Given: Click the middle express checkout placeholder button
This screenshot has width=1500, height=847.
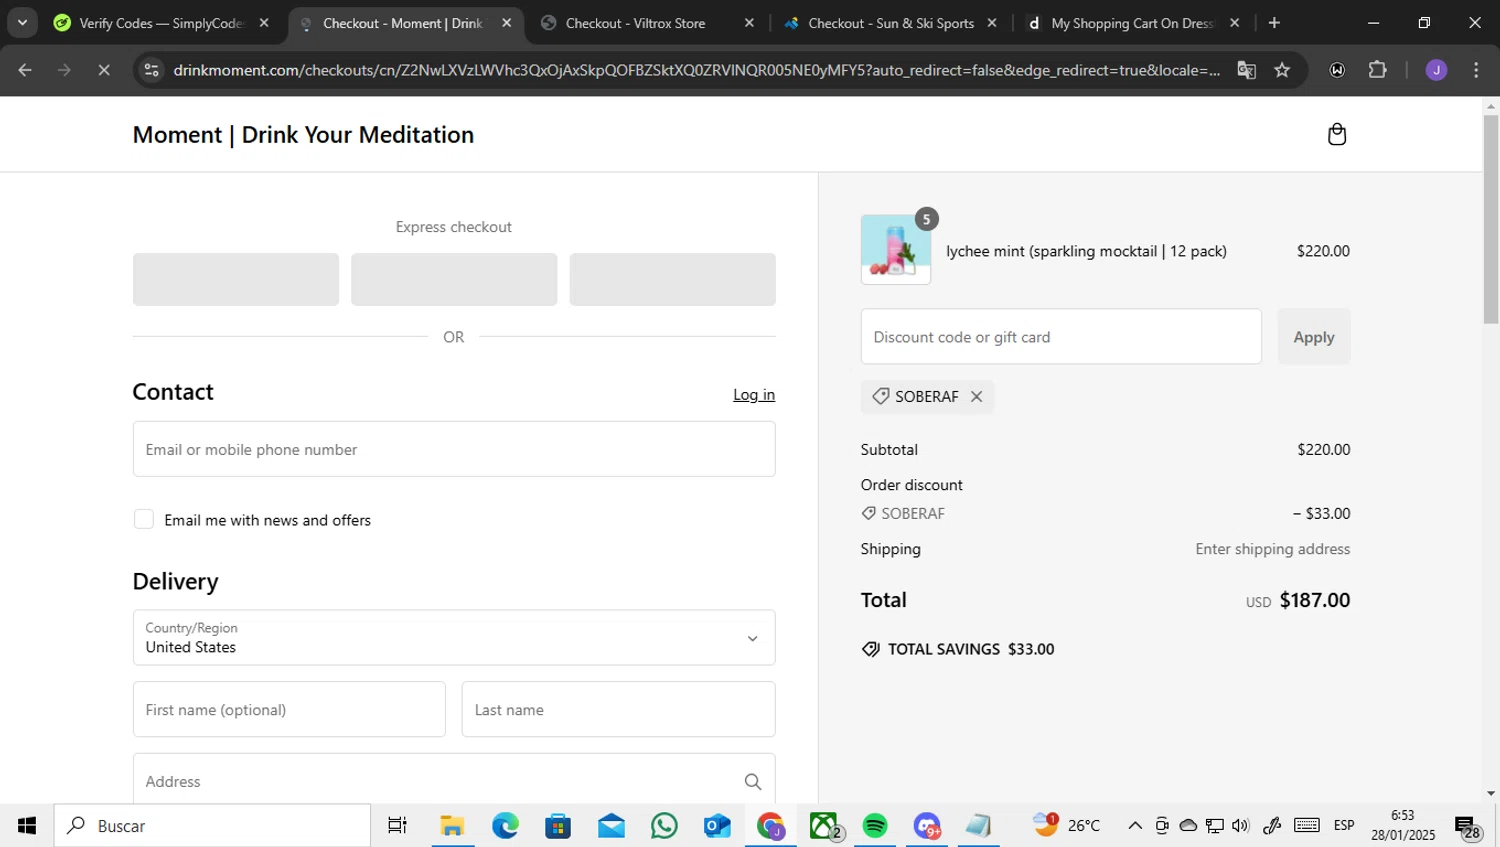Looking at the screenshot, I should click(454, 279).
